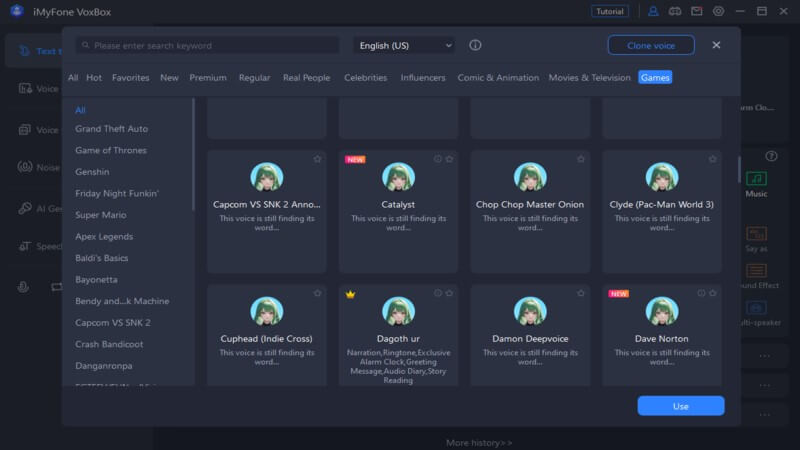This screenshot has width=800, height=450.
Task: Filter by Grand Theft Auto category
Action: tap(111, 129)
